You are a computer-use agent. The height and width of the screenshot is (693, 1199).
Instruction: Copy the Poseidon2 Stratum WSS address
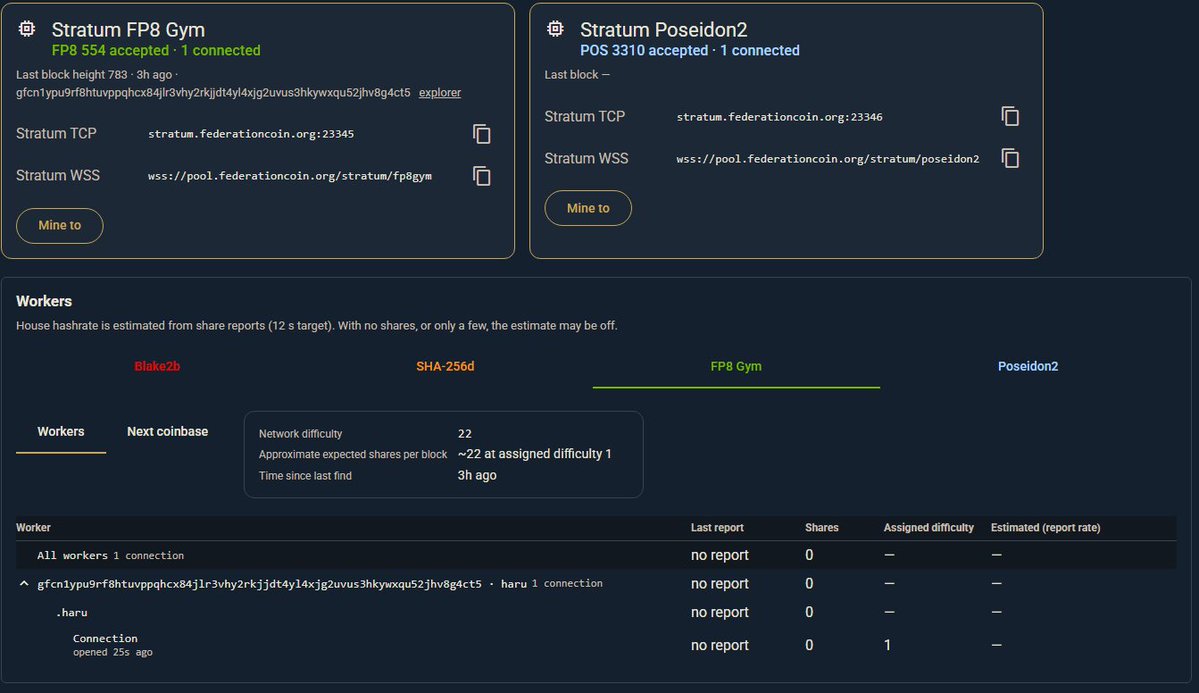tap(1010, 158)
